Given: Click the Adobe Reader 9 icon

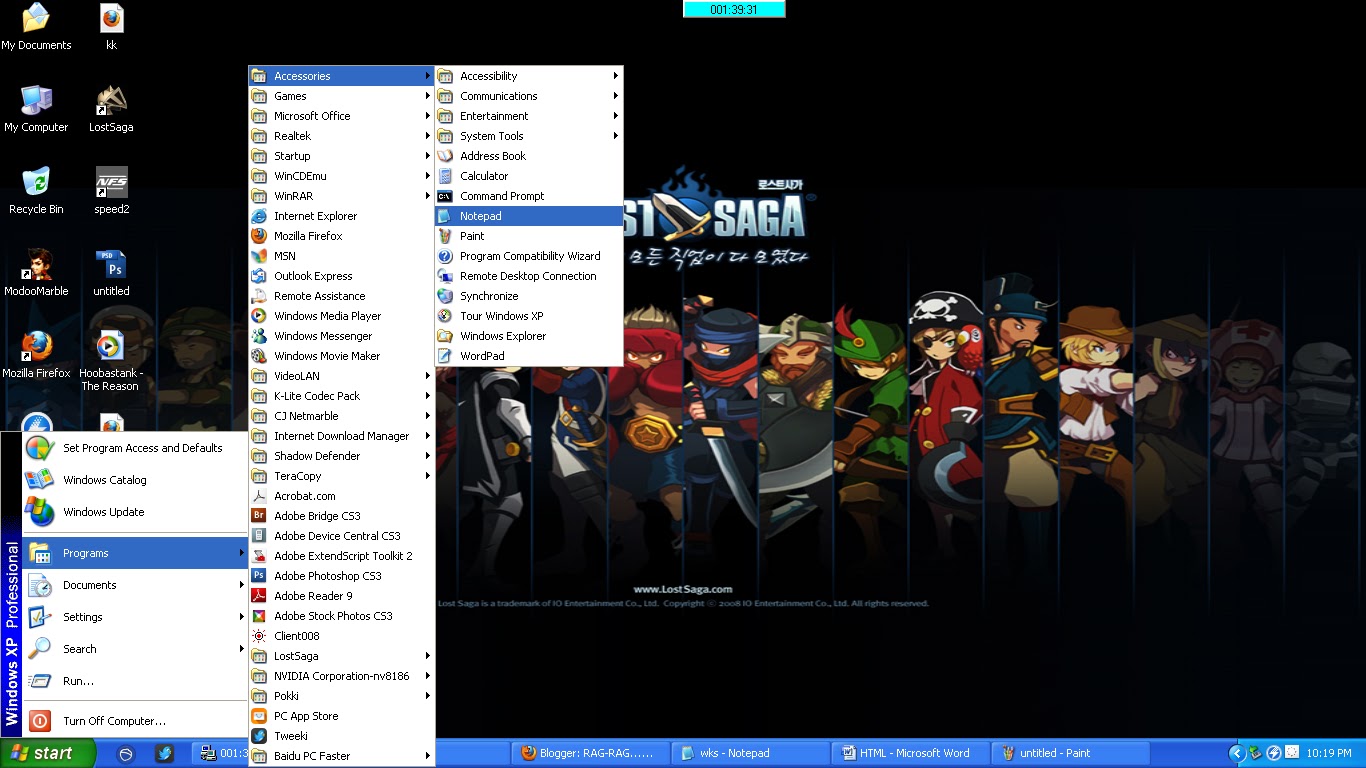Looking at the screenshot, I should [259, 596].
